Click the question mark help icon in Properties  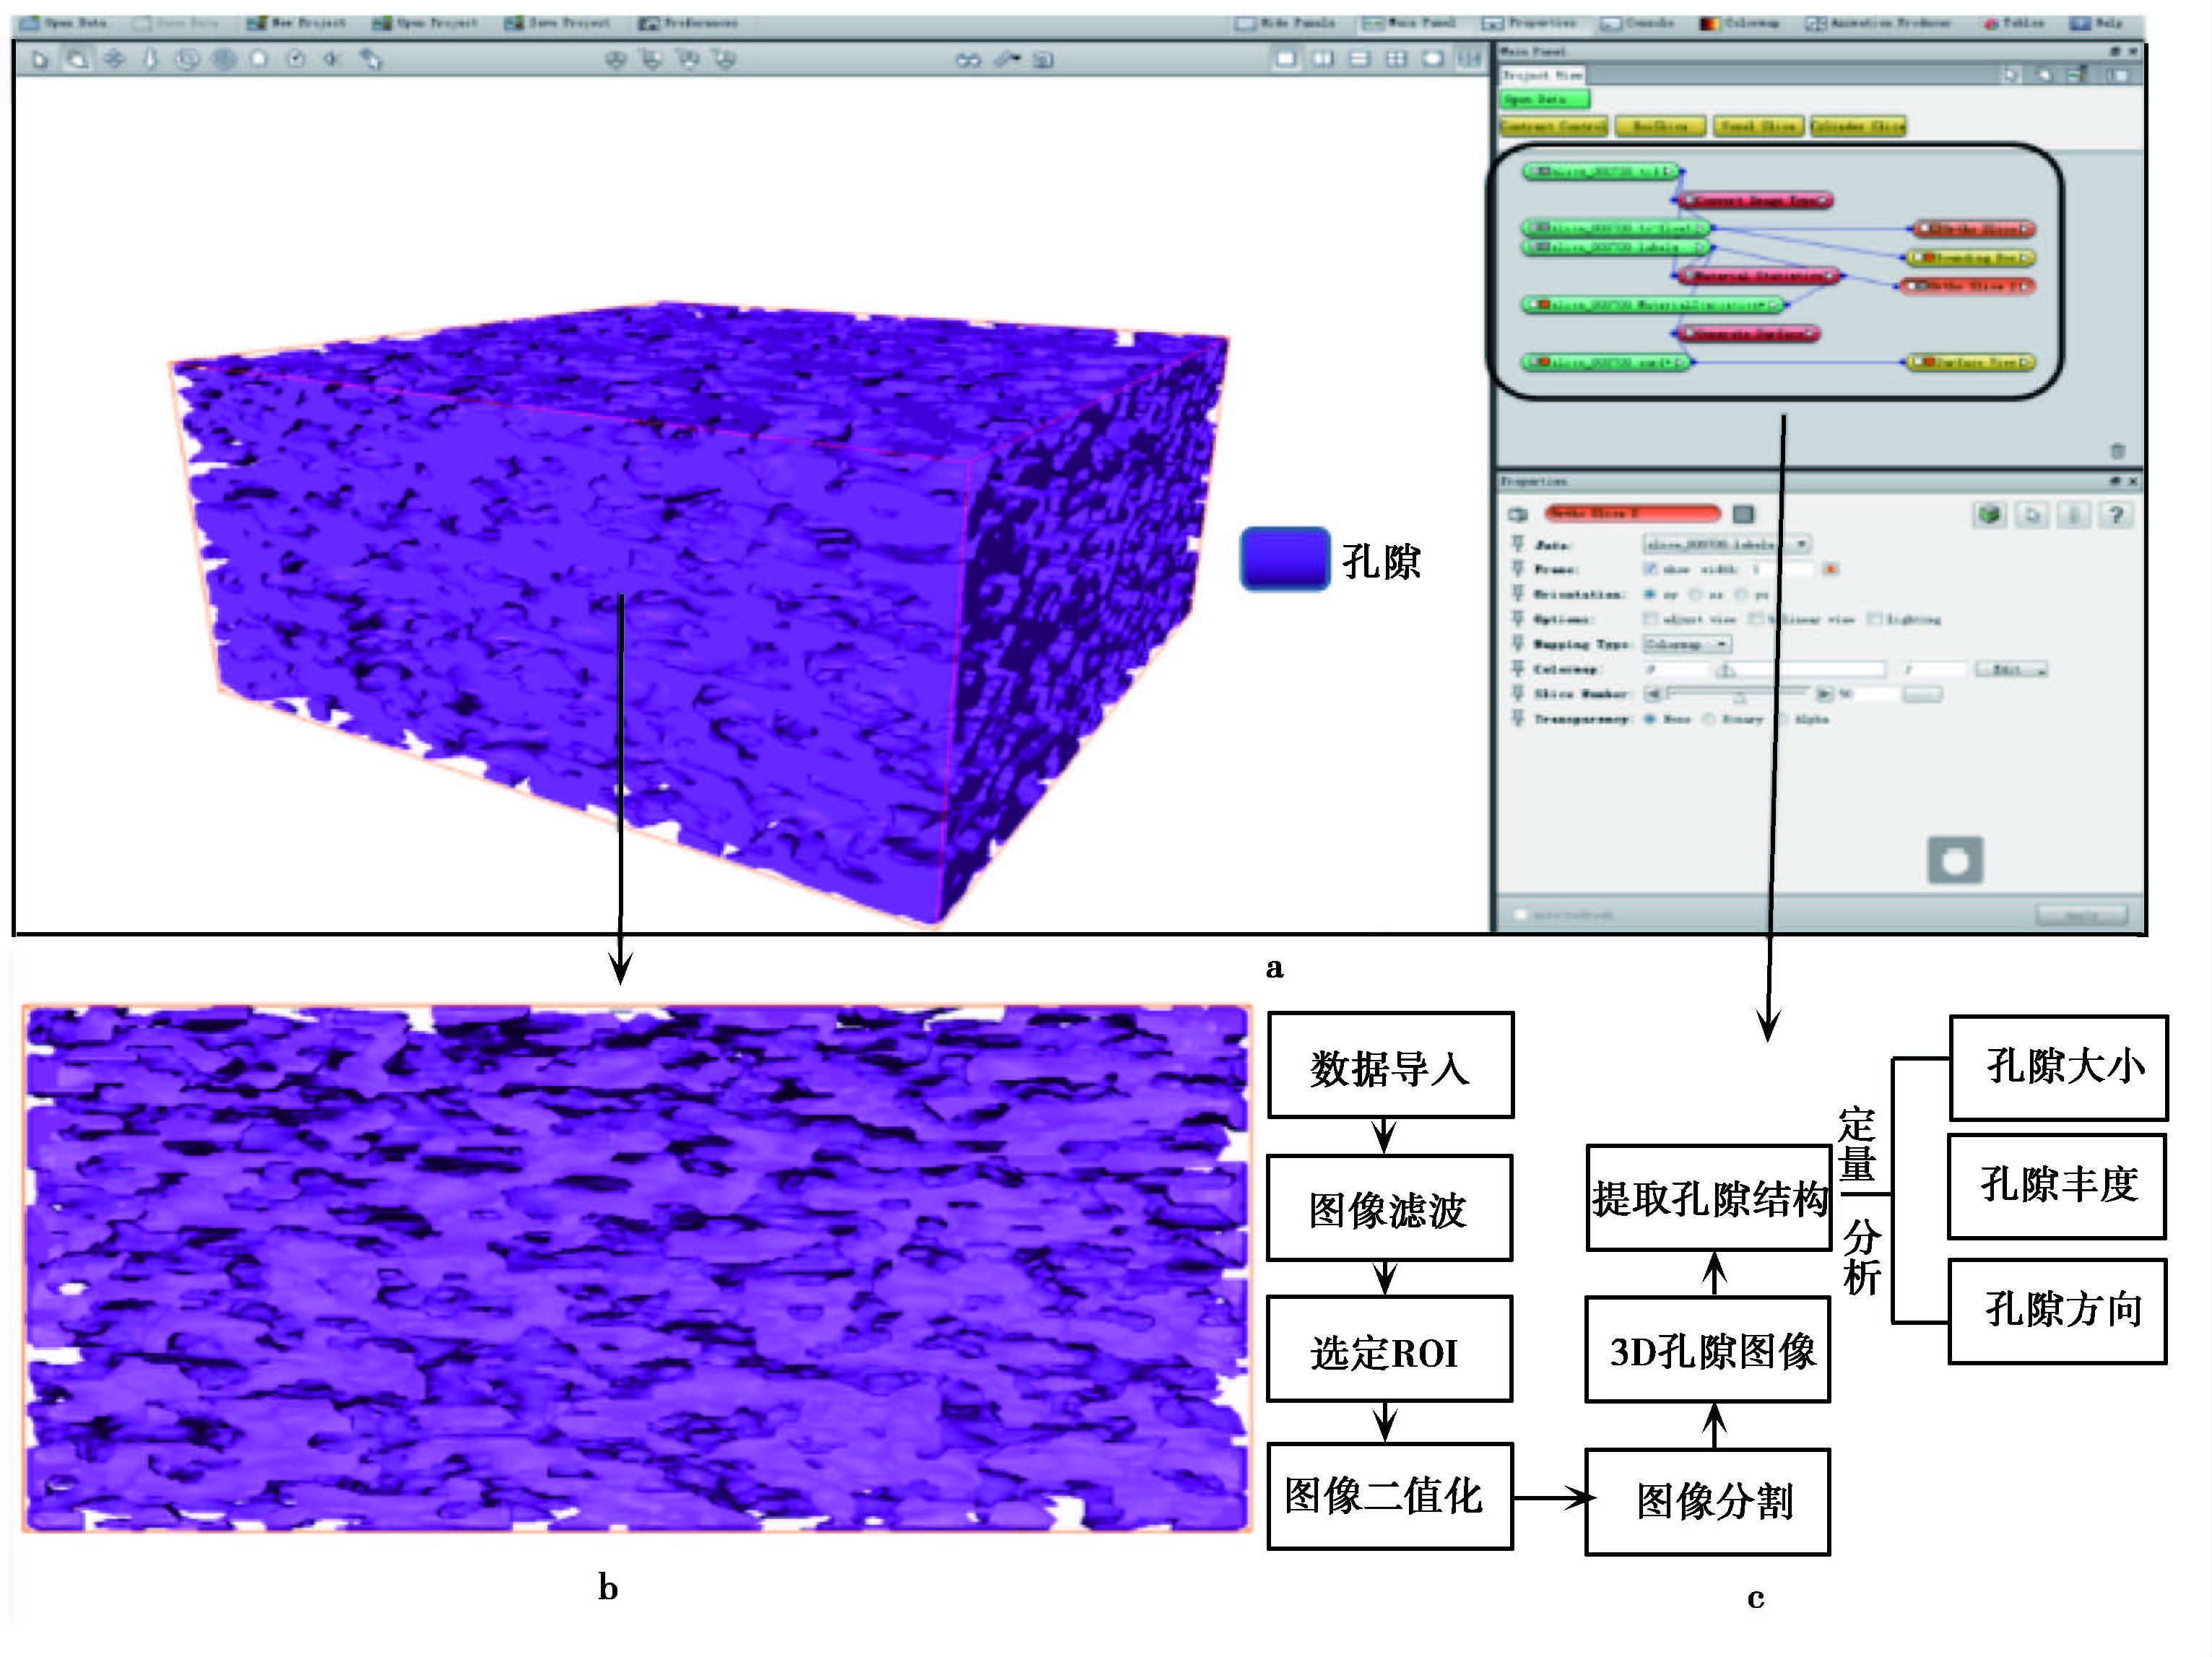(x=2115, y=515)
